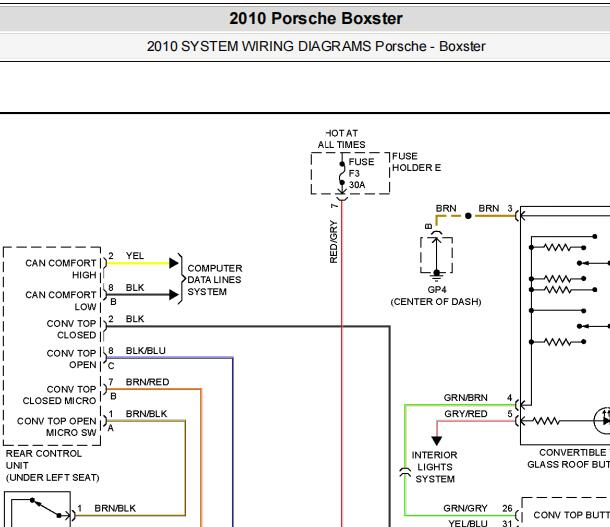Screen dimensions: 610x527
Task: Click the "BRN/RED" wire color label
Action: point(147,382)
